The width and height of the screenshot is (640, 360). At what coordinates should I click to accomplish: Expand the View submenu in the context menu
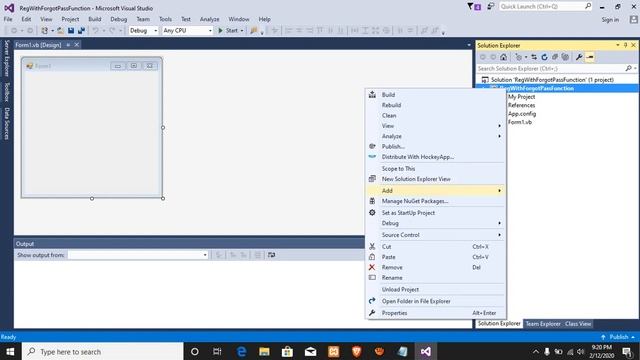coord(436,126)
